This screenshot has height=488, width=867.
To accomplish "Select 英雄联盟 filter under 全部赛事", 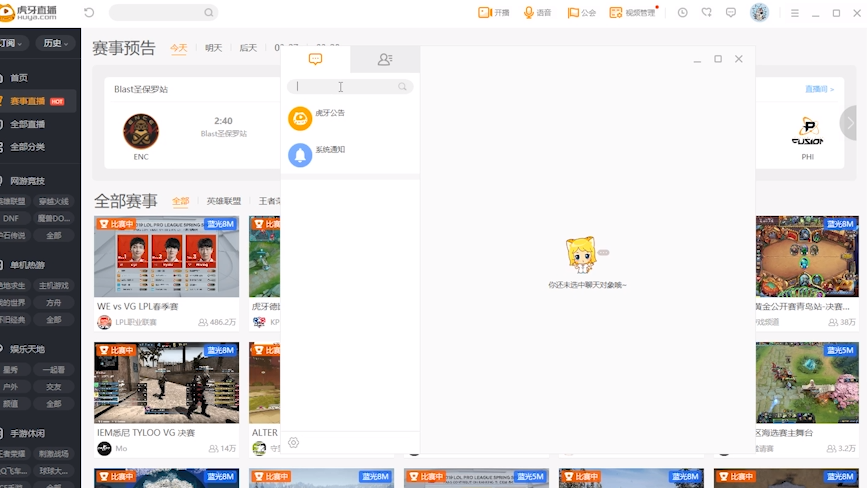I will pos(223,201).
